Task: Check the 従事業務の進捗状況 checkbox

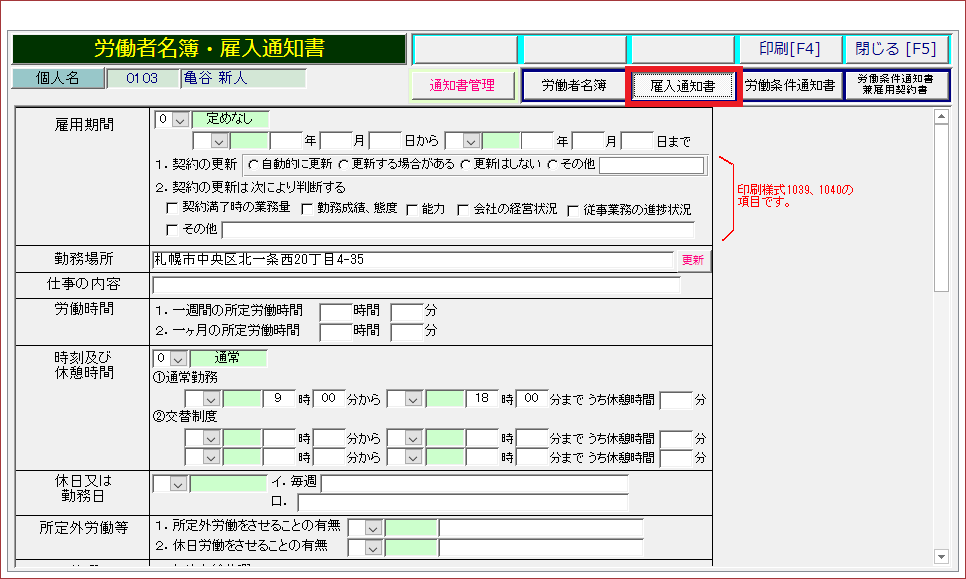Action: pos(574,210)
